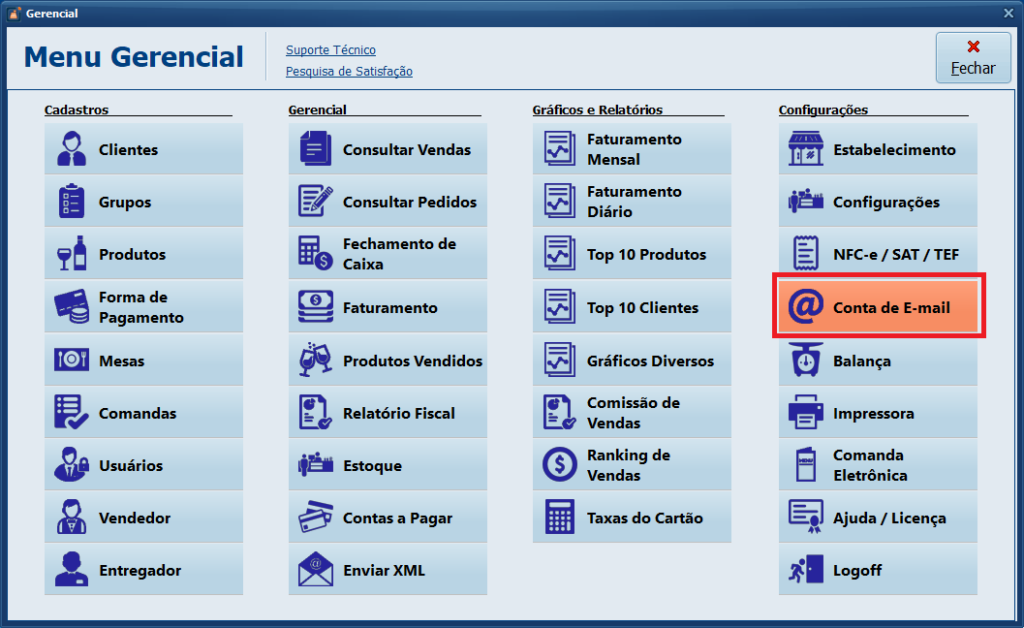
Task: Click the Balança scale icon
Action: tap(805, 361)
